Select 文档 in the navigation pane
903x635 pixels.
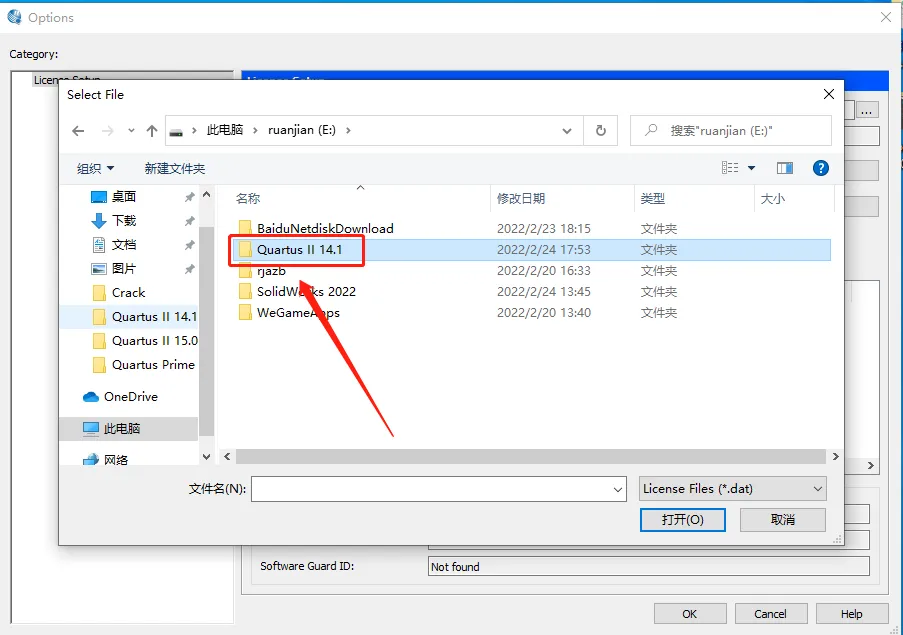[x=124, y=245]
